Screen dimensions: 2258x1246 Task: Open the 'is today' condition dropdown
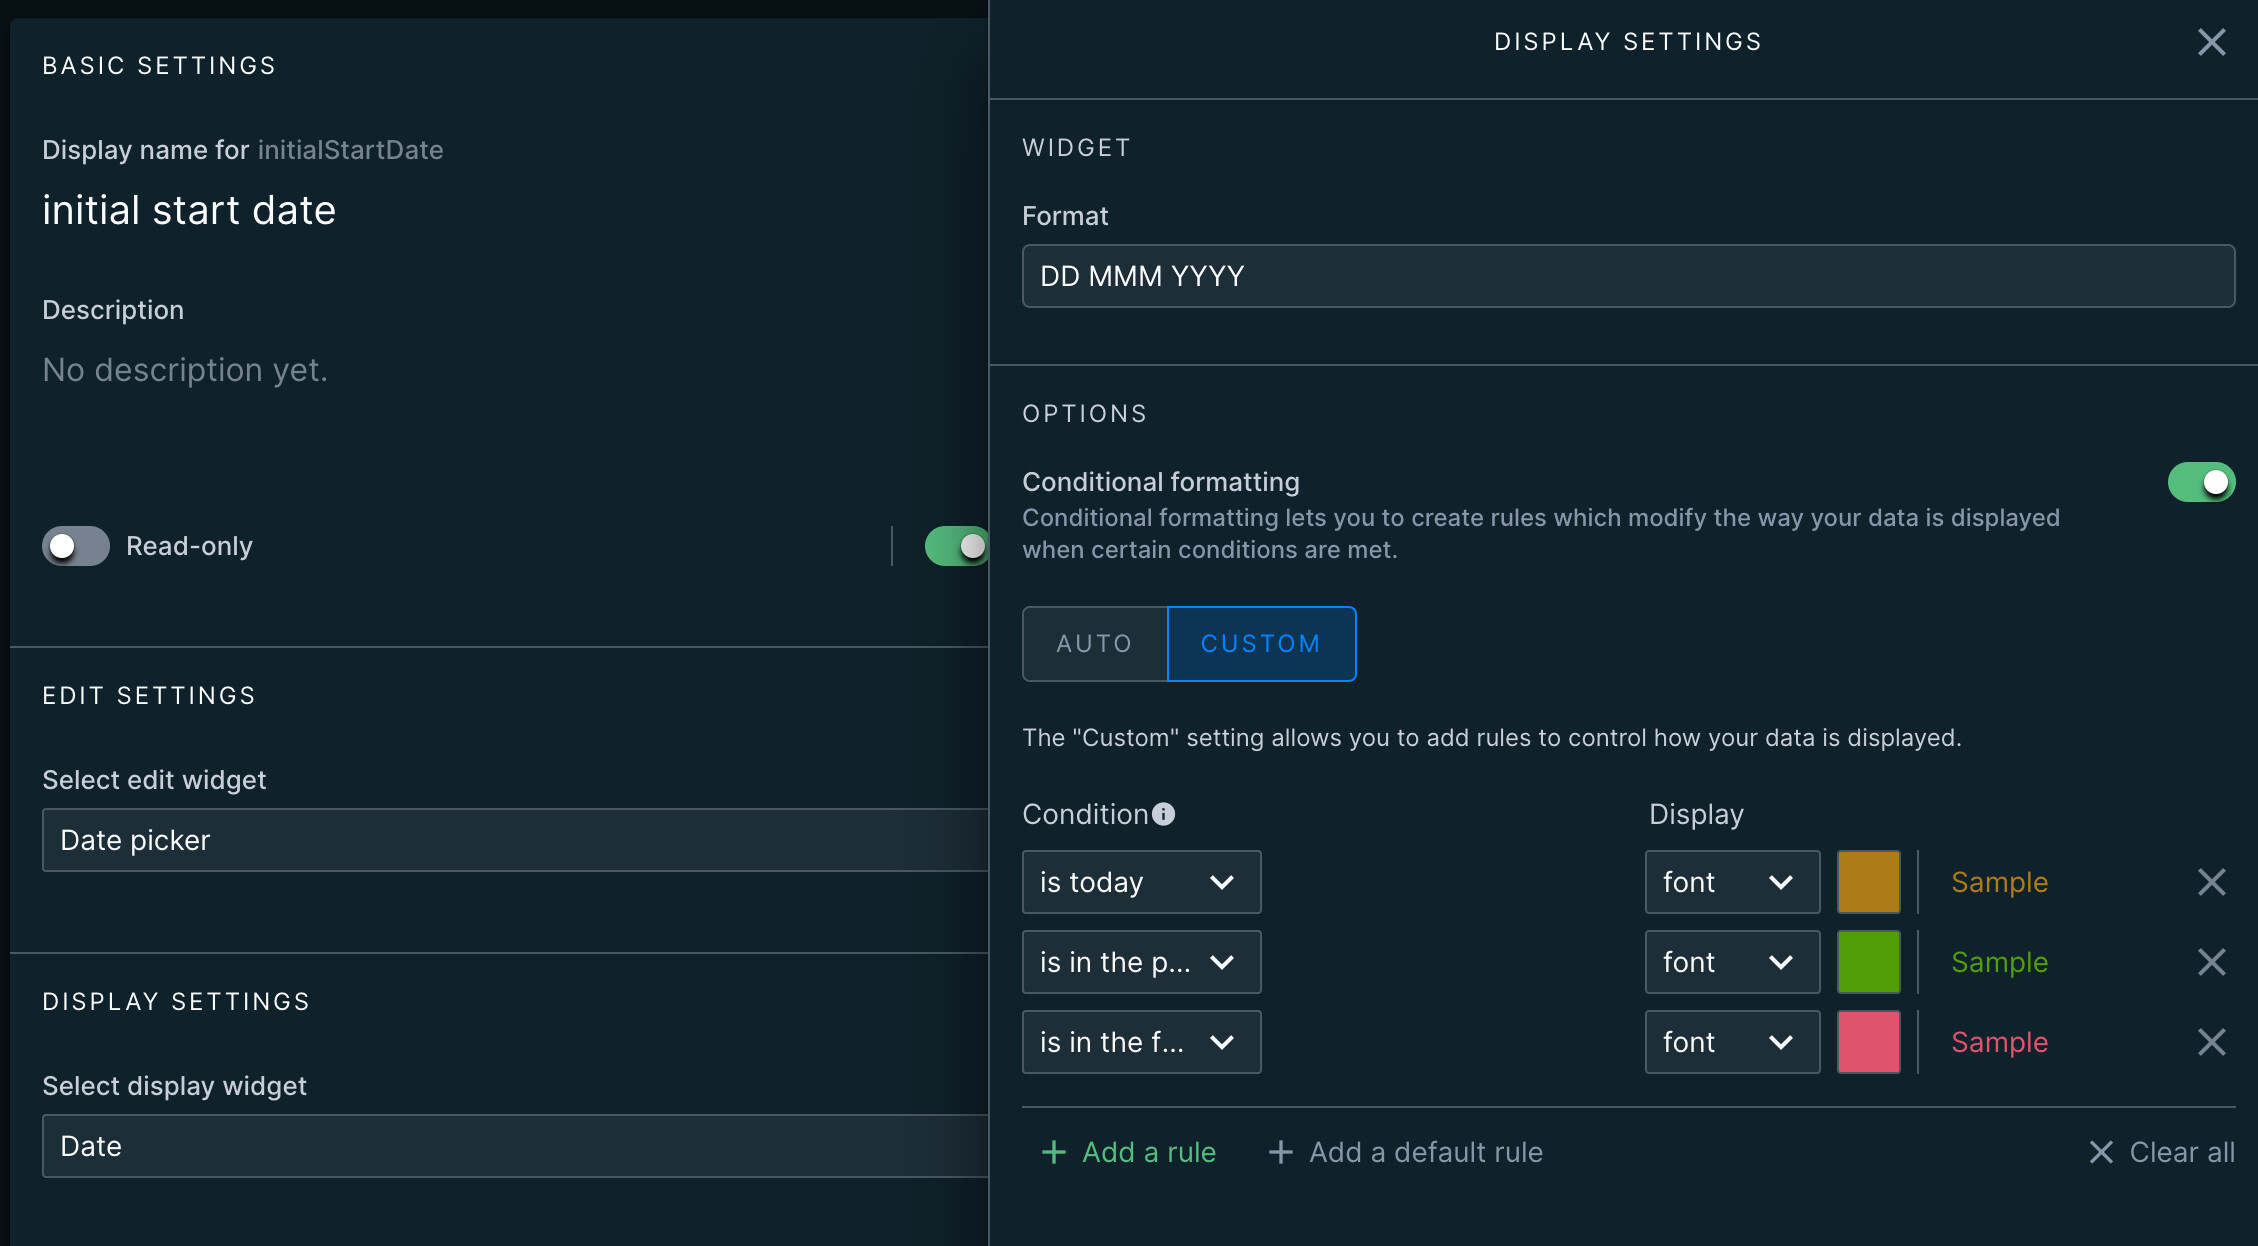1141,882
